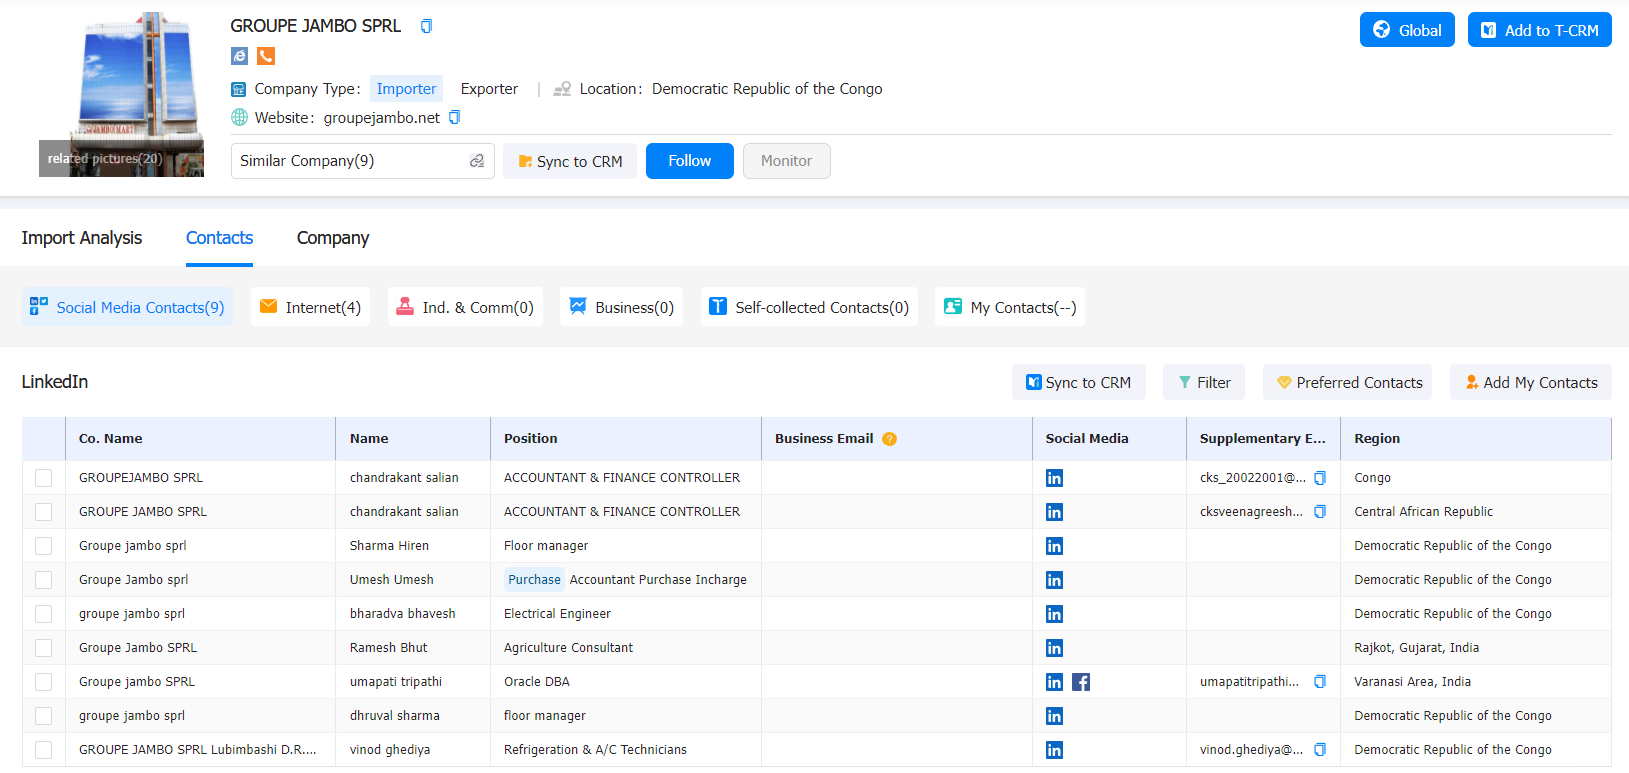Select the bharadva bhavesh row checkbox
The image size is (1629, 773).
43,614
